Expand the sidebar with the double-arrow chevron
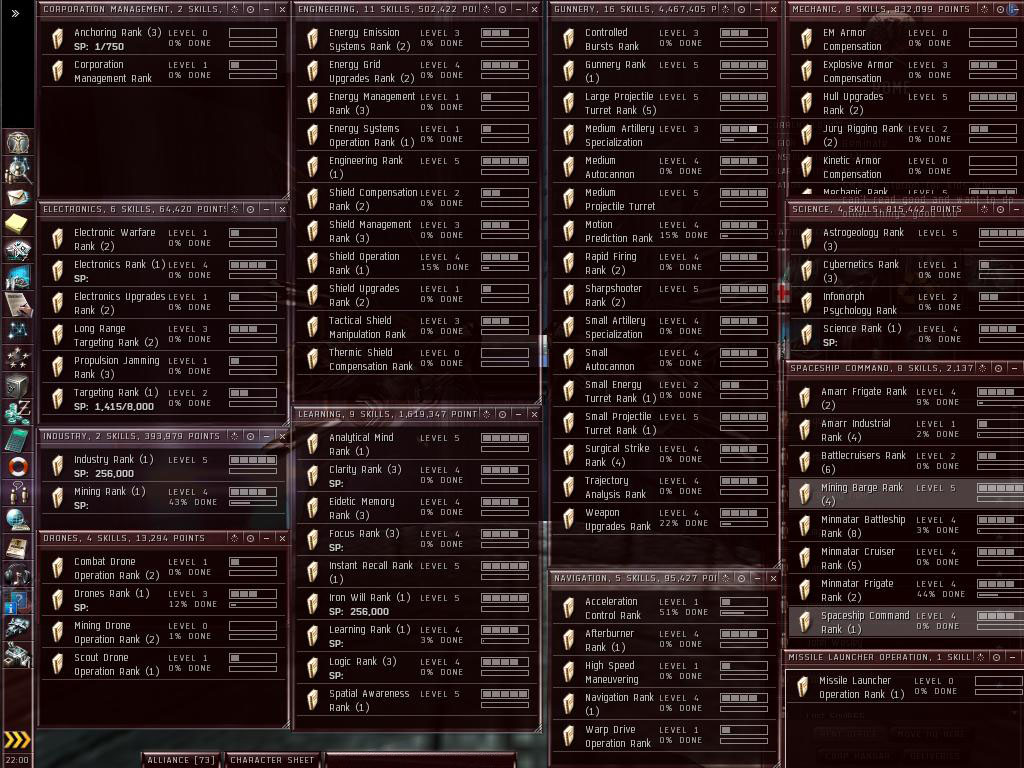 click(16, 13)
